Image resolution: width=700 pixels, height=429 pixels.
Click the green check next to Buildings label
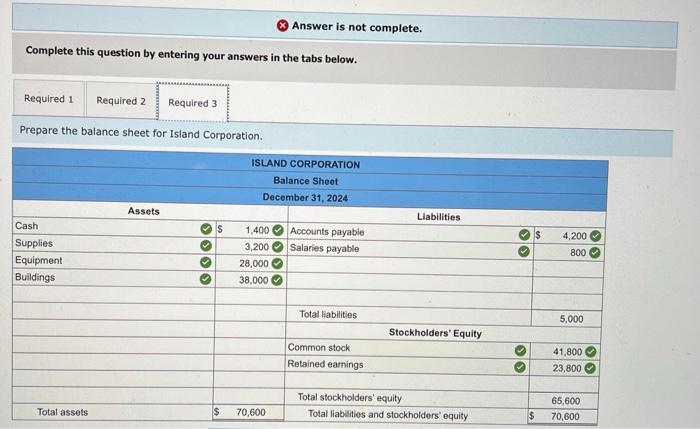[205, 279]
